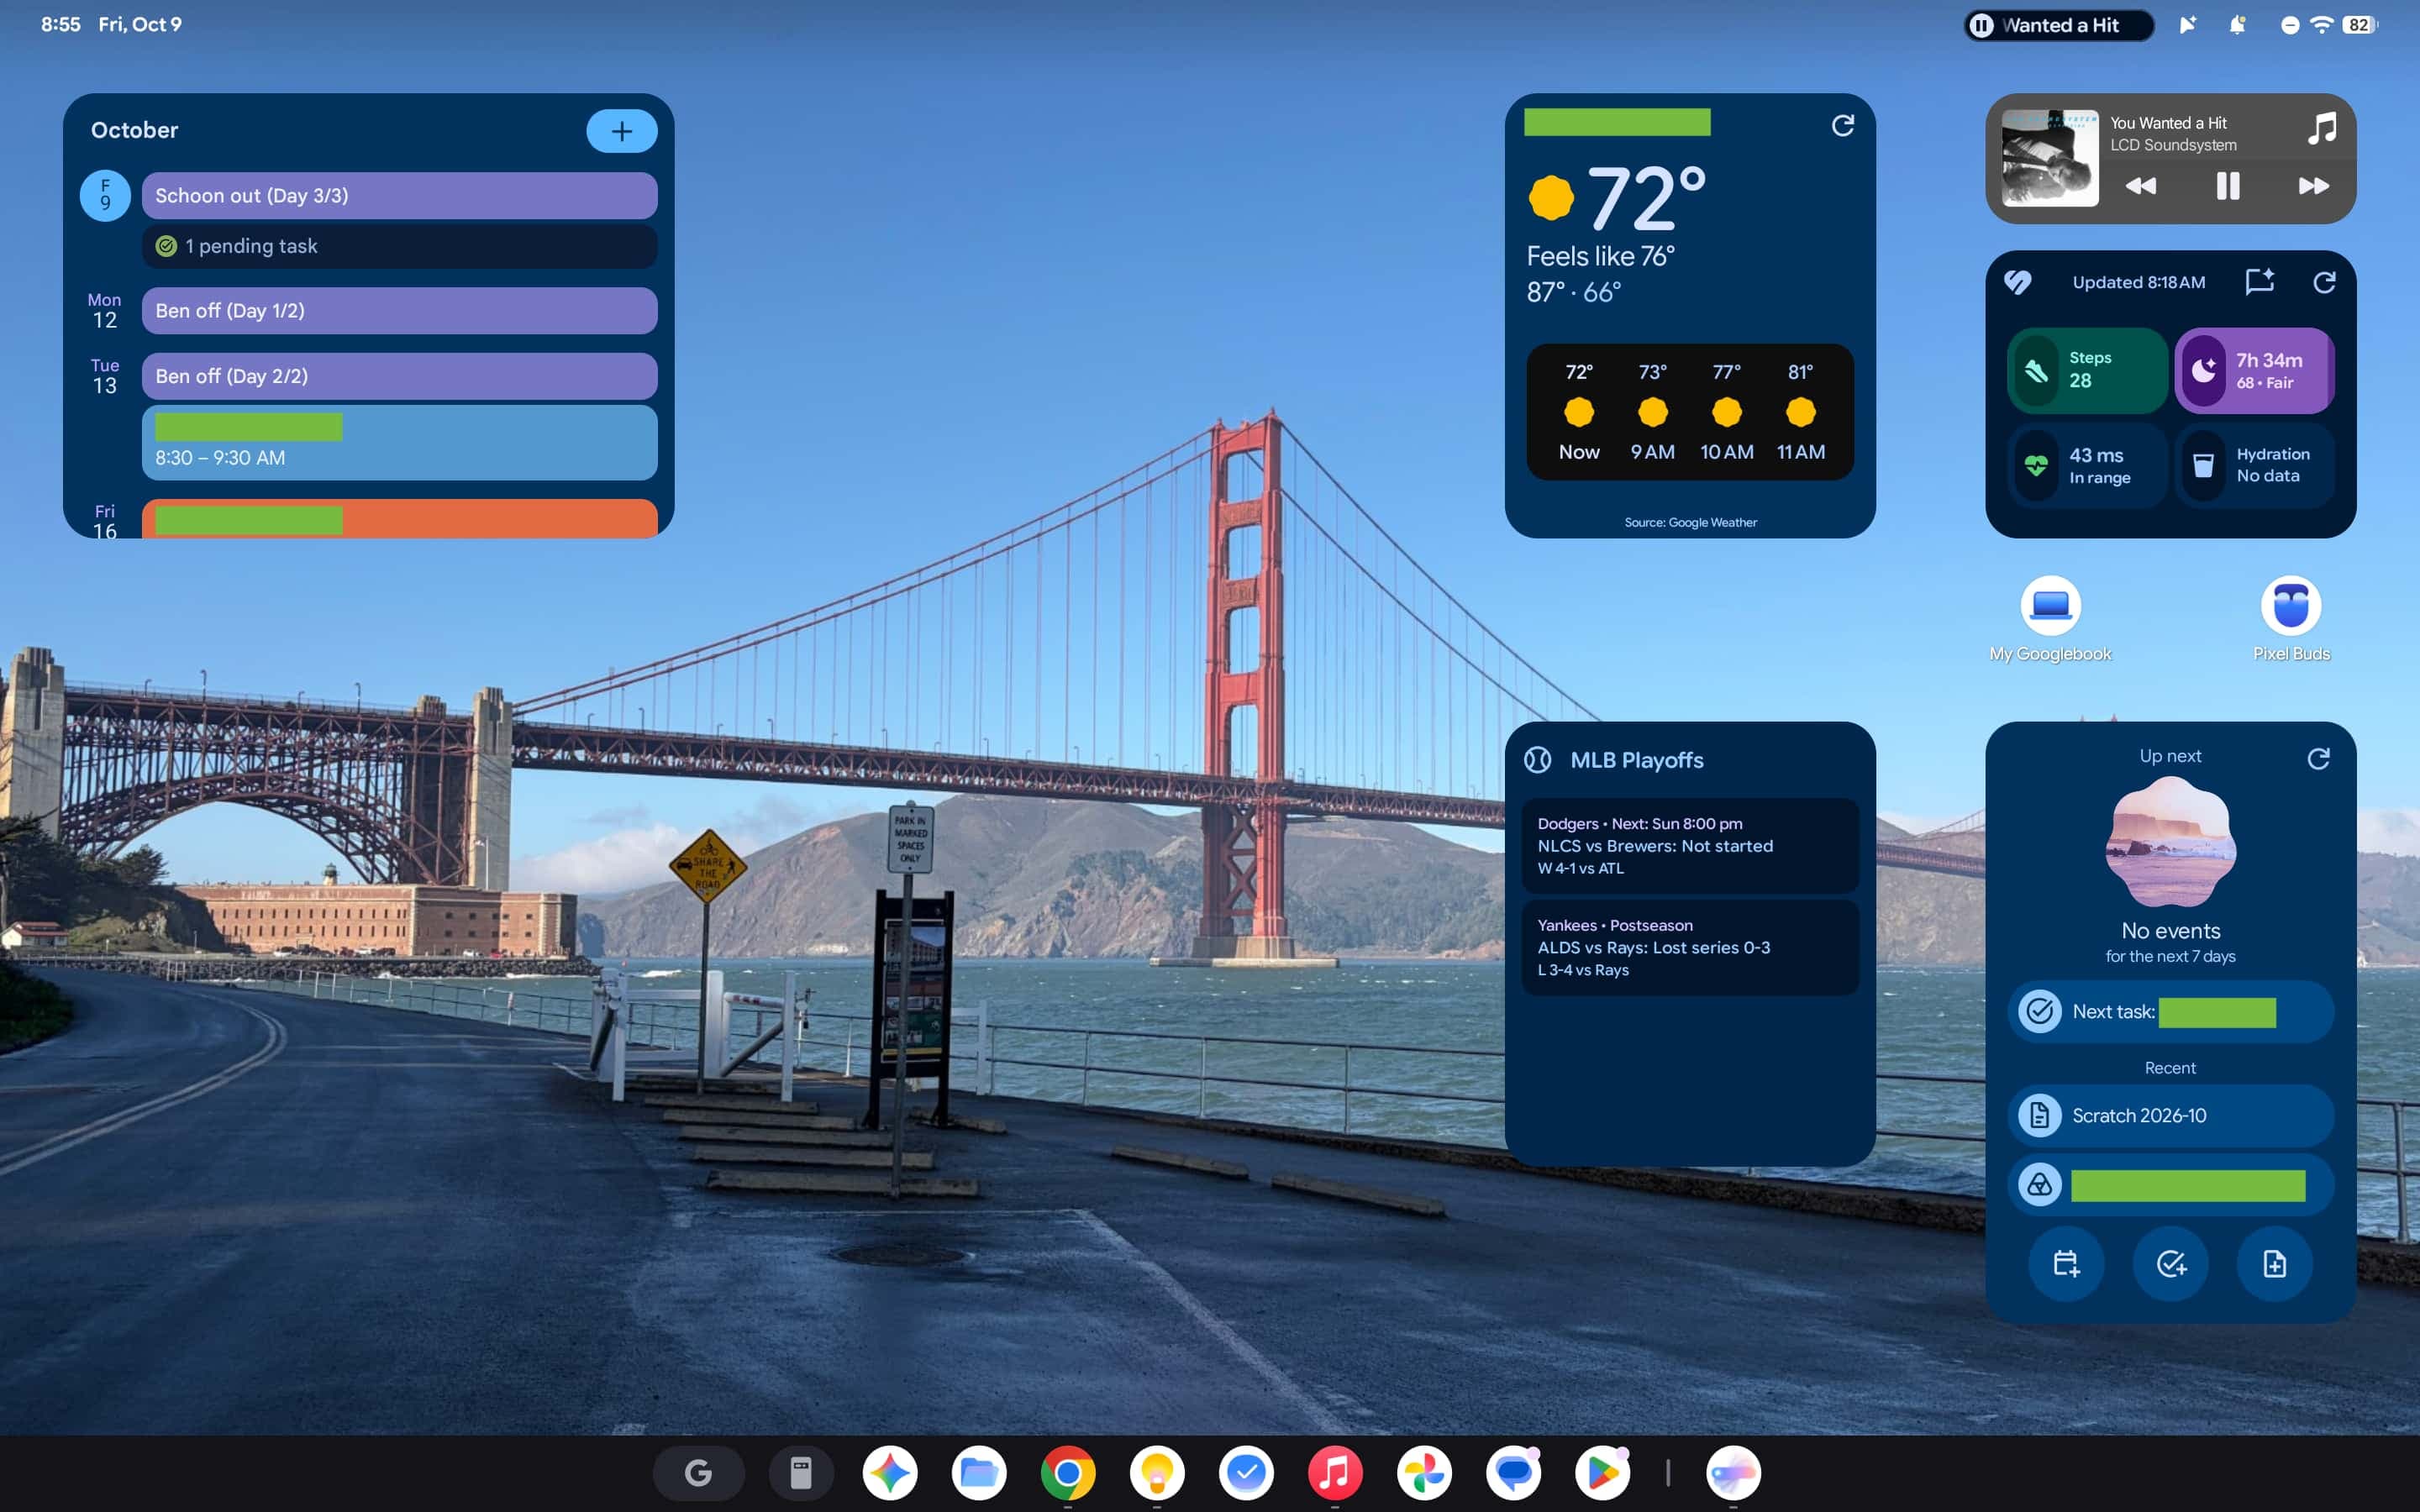Open My Googlebook device shortcut
2420x1512 pixels.
pyautogui.click(x=2050, y=619)
